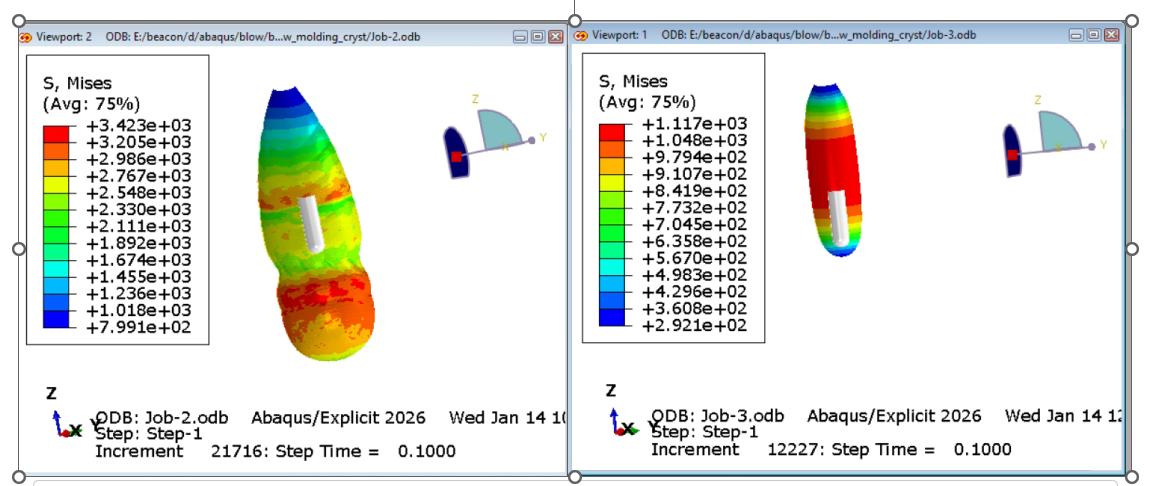Click the legend value +2.986e+03
The width and height of the screenshot is (1172, 486).
139,159
